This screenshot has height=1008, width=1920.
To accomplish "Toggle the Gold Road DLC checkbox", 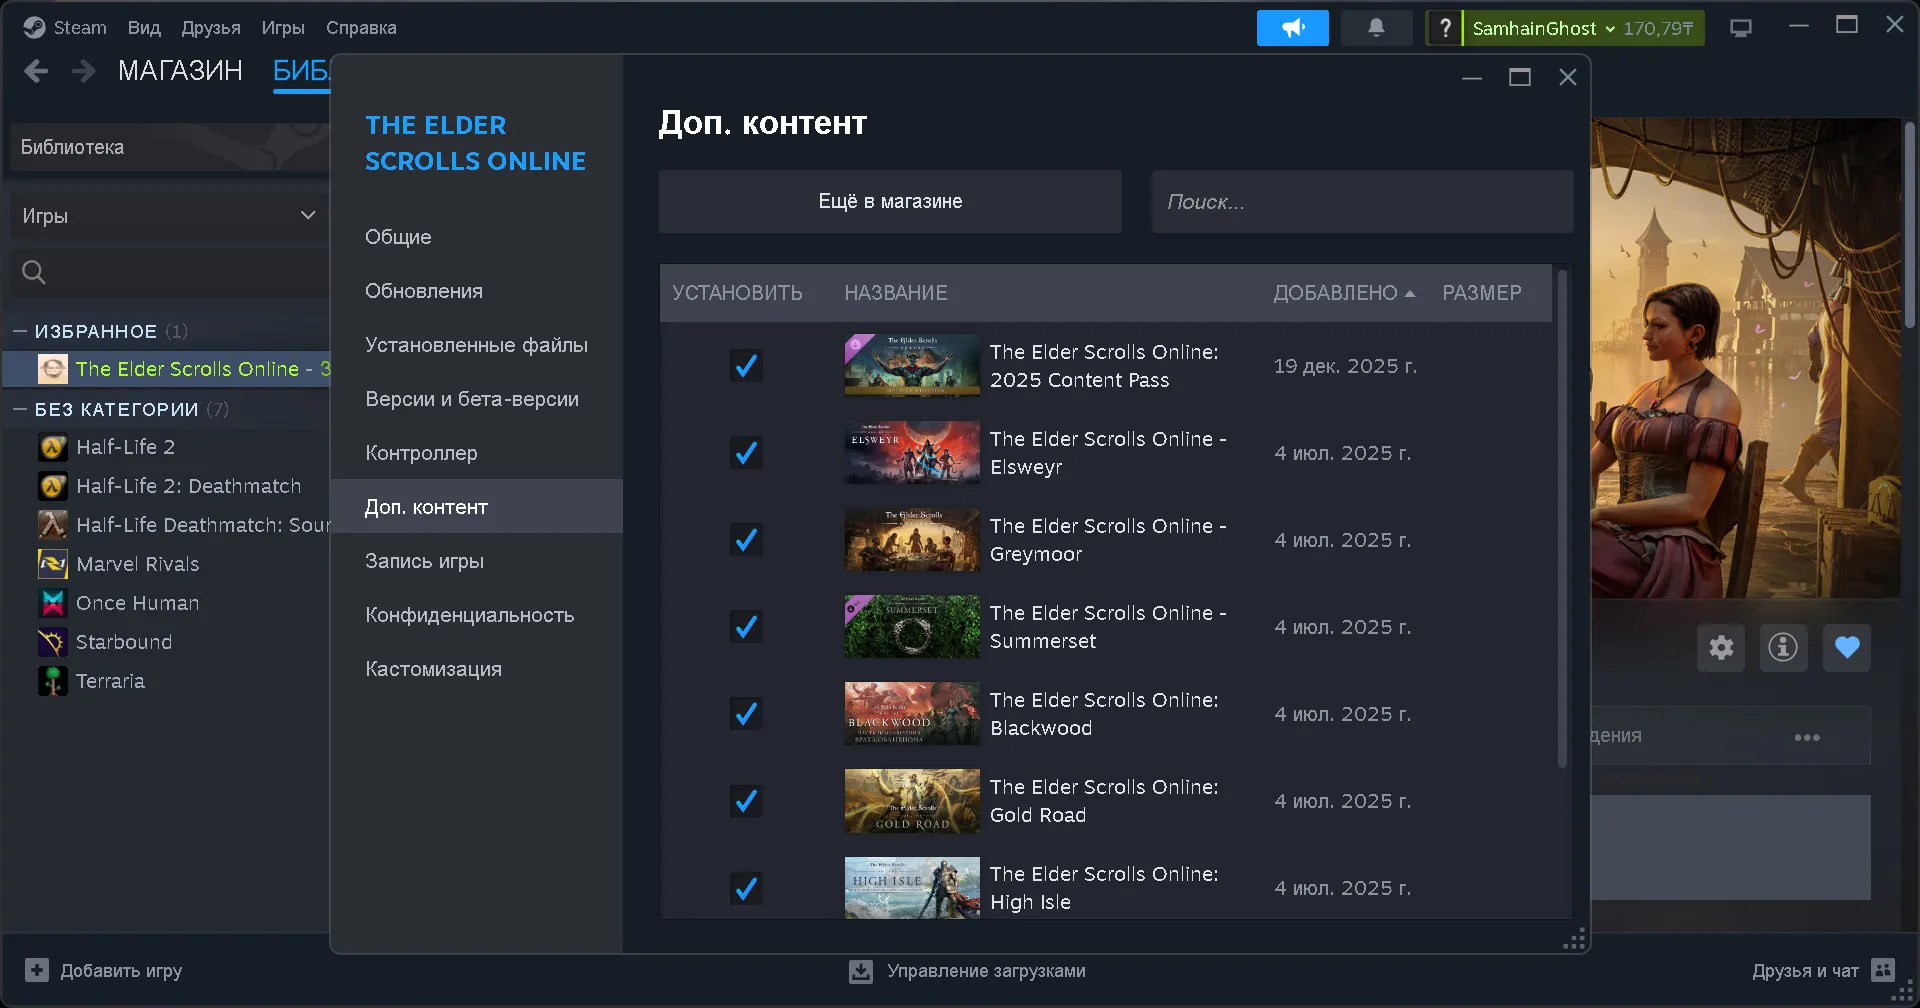I will click(746, 801).
